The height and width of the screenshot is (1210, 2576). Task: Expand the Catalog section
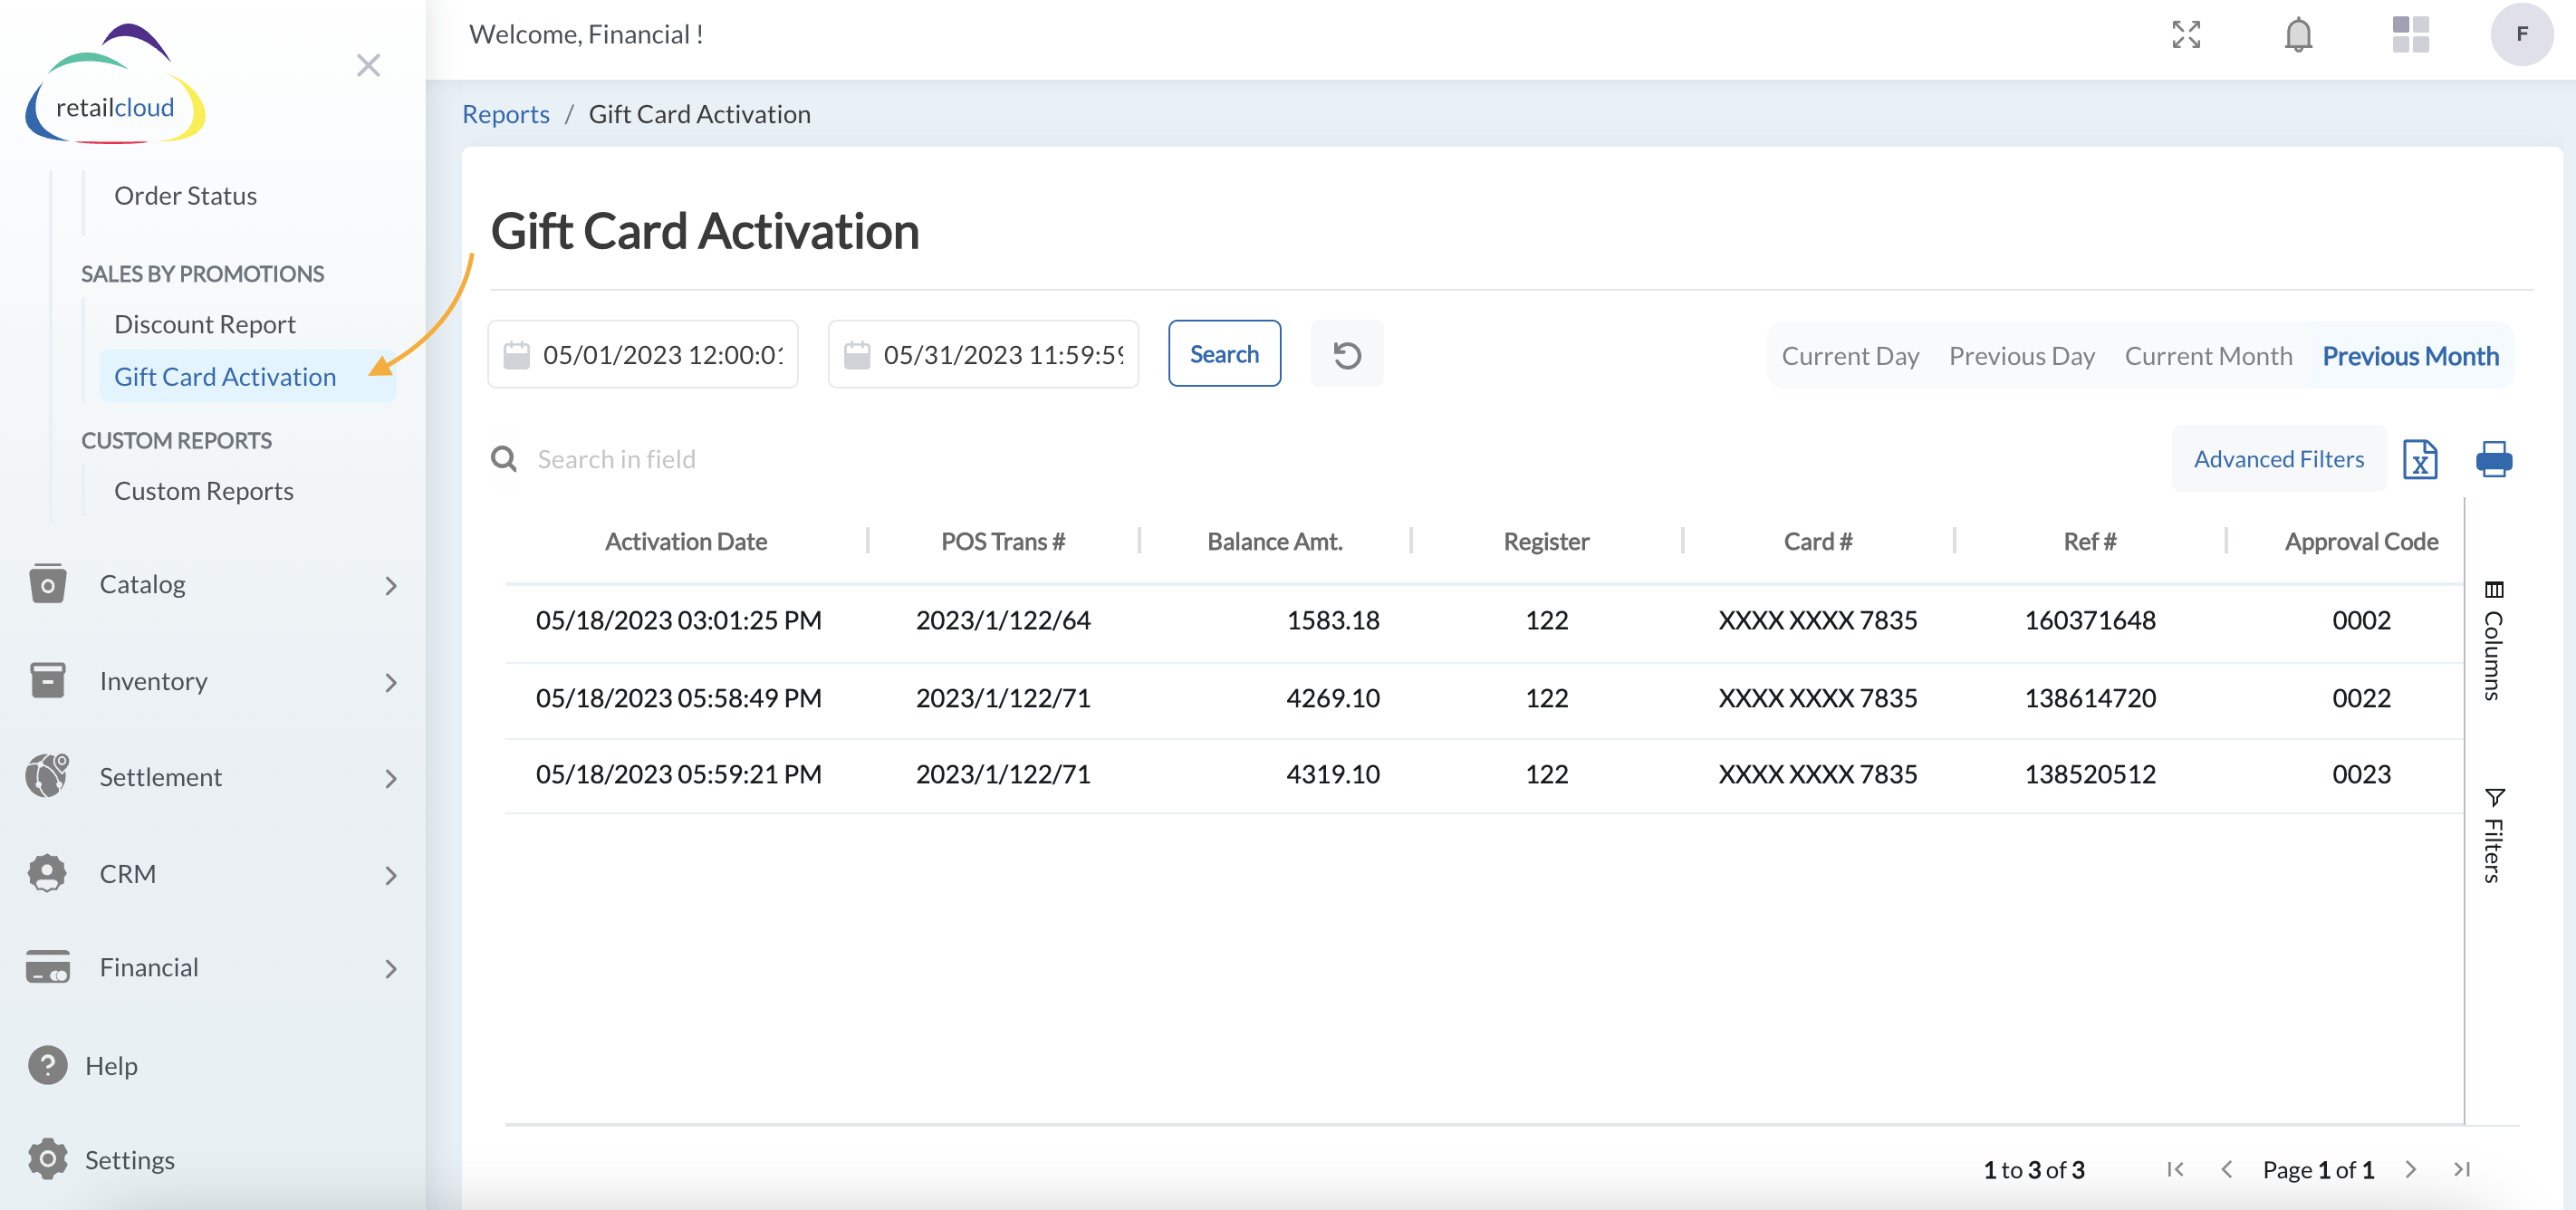pyautogui.click(x=143, y=584)
